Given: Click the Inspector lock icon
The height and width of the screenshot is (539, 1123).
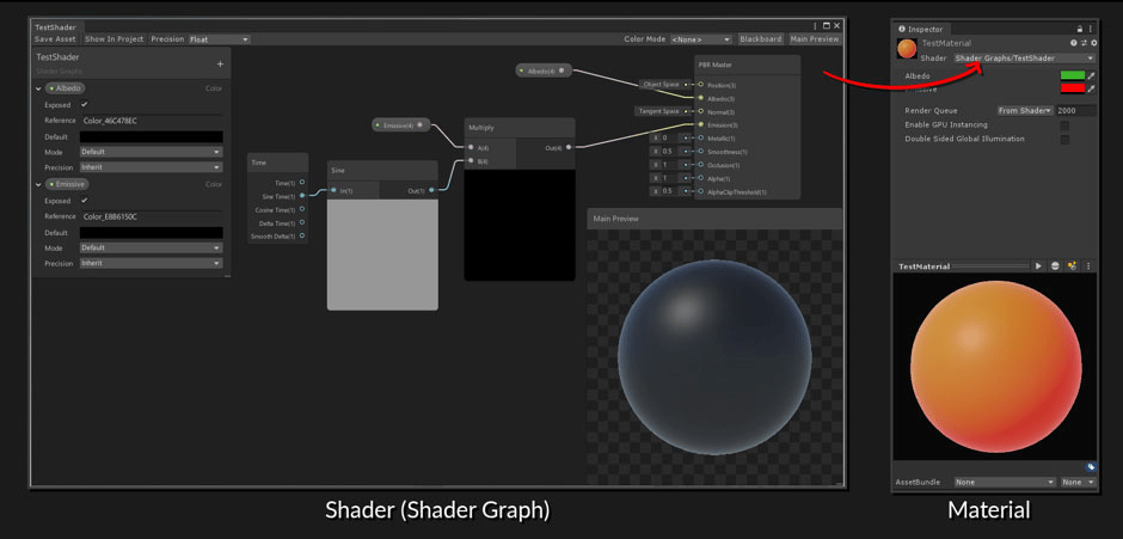Looking at the screenshot, I should coord(1080,29).
